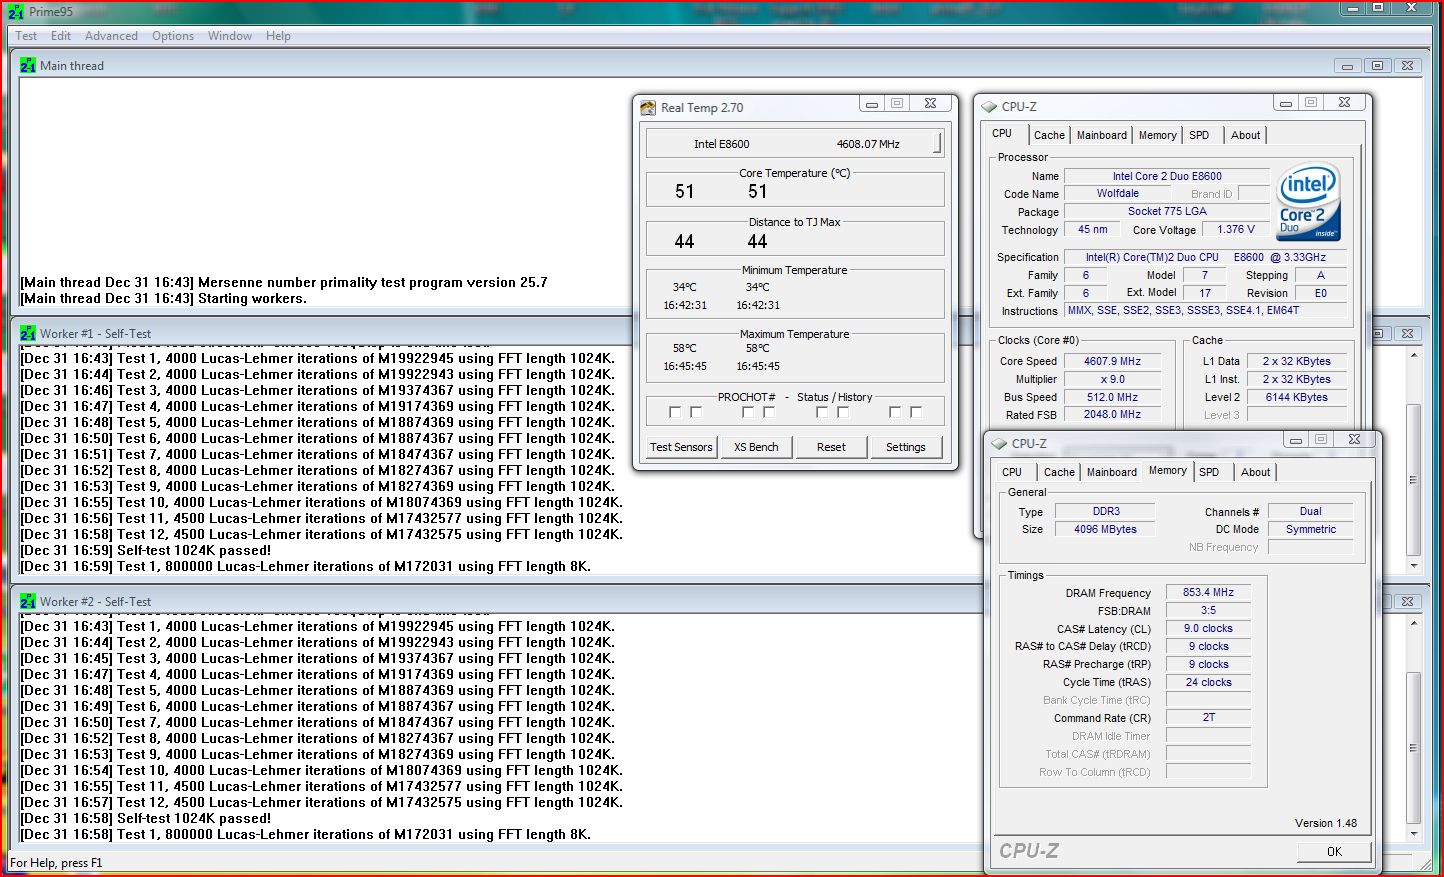Select SPD tab in rear CPU-Z window
Viewport: 1444px width, 877px height.
coord(1199,135)
